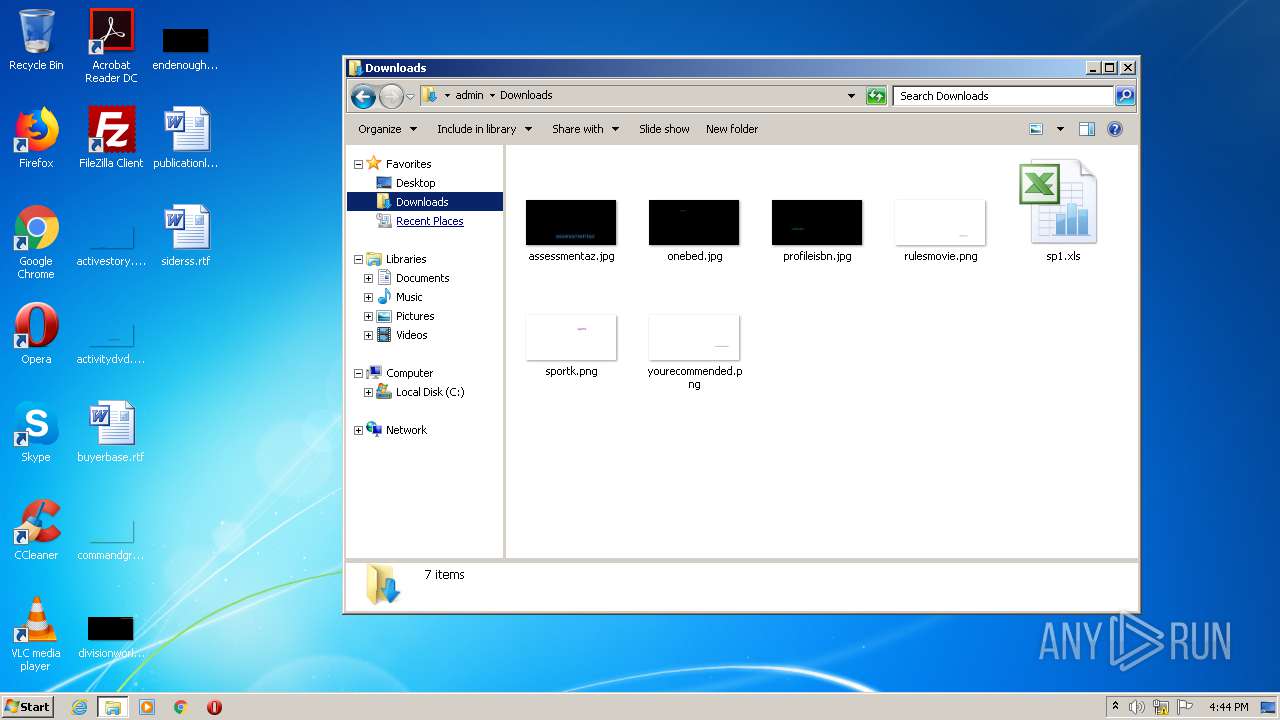This screenshot has width=1280, height=720.
Task: Select onebed.jpg thumbnail
Action: pos(694,230)
